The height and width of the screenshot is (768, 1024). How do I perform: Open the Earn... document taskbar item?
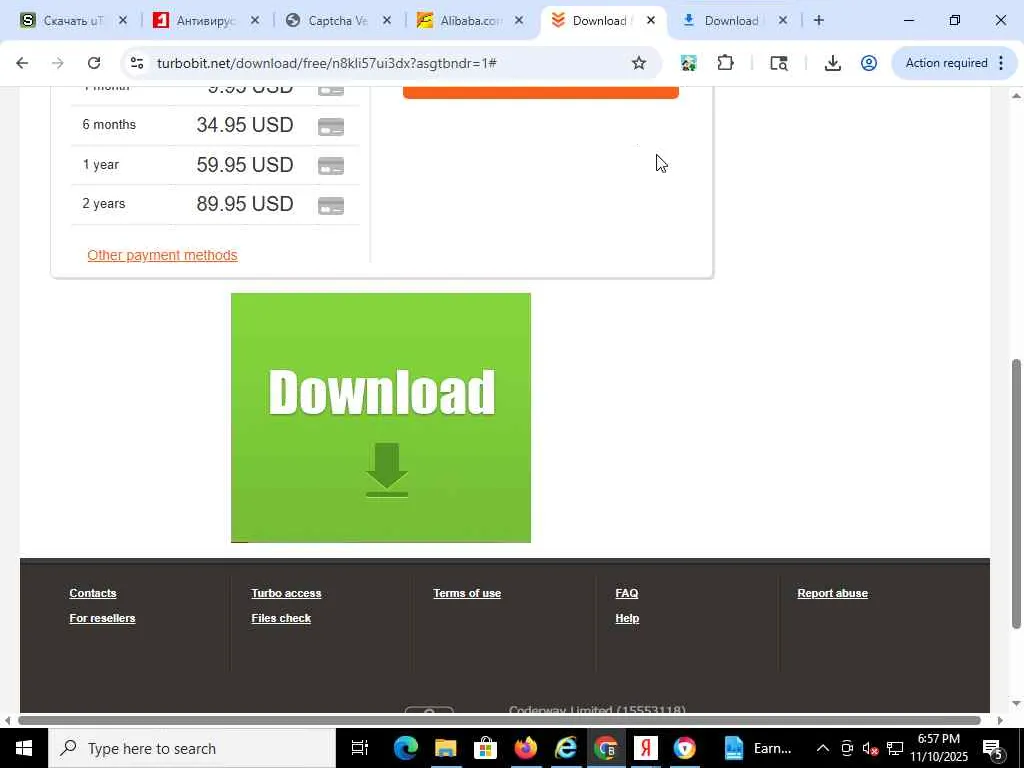pos(758,748)
